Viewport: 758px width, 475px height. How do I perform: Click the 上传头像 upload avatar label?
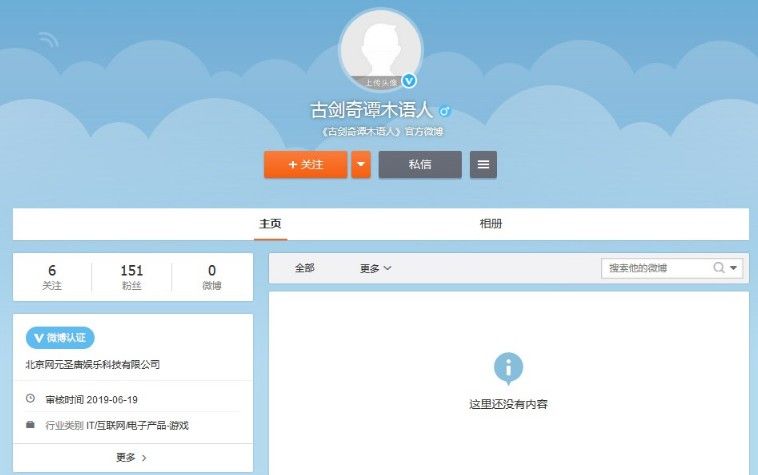[x=380, y=83]
